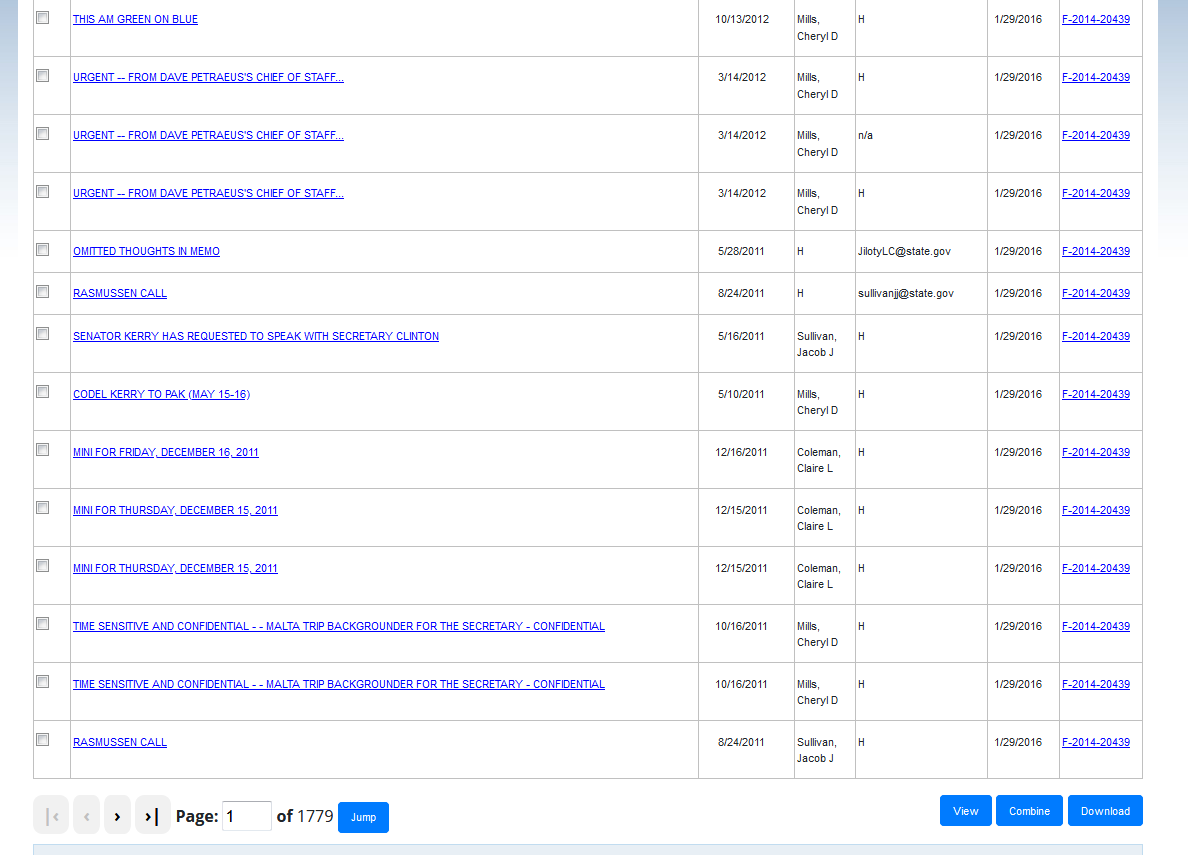Screen dimensions: 1188x855
Task: Click JilotyLC@state.gov recipient cell
Action: (x=904, y=251)
